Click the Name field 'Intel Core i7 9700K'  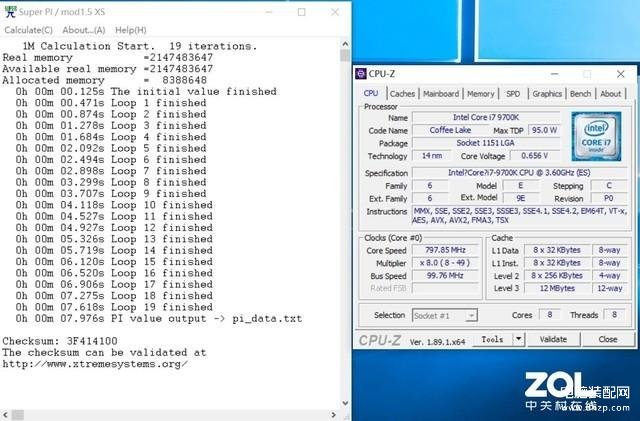[x=486, y=118]
